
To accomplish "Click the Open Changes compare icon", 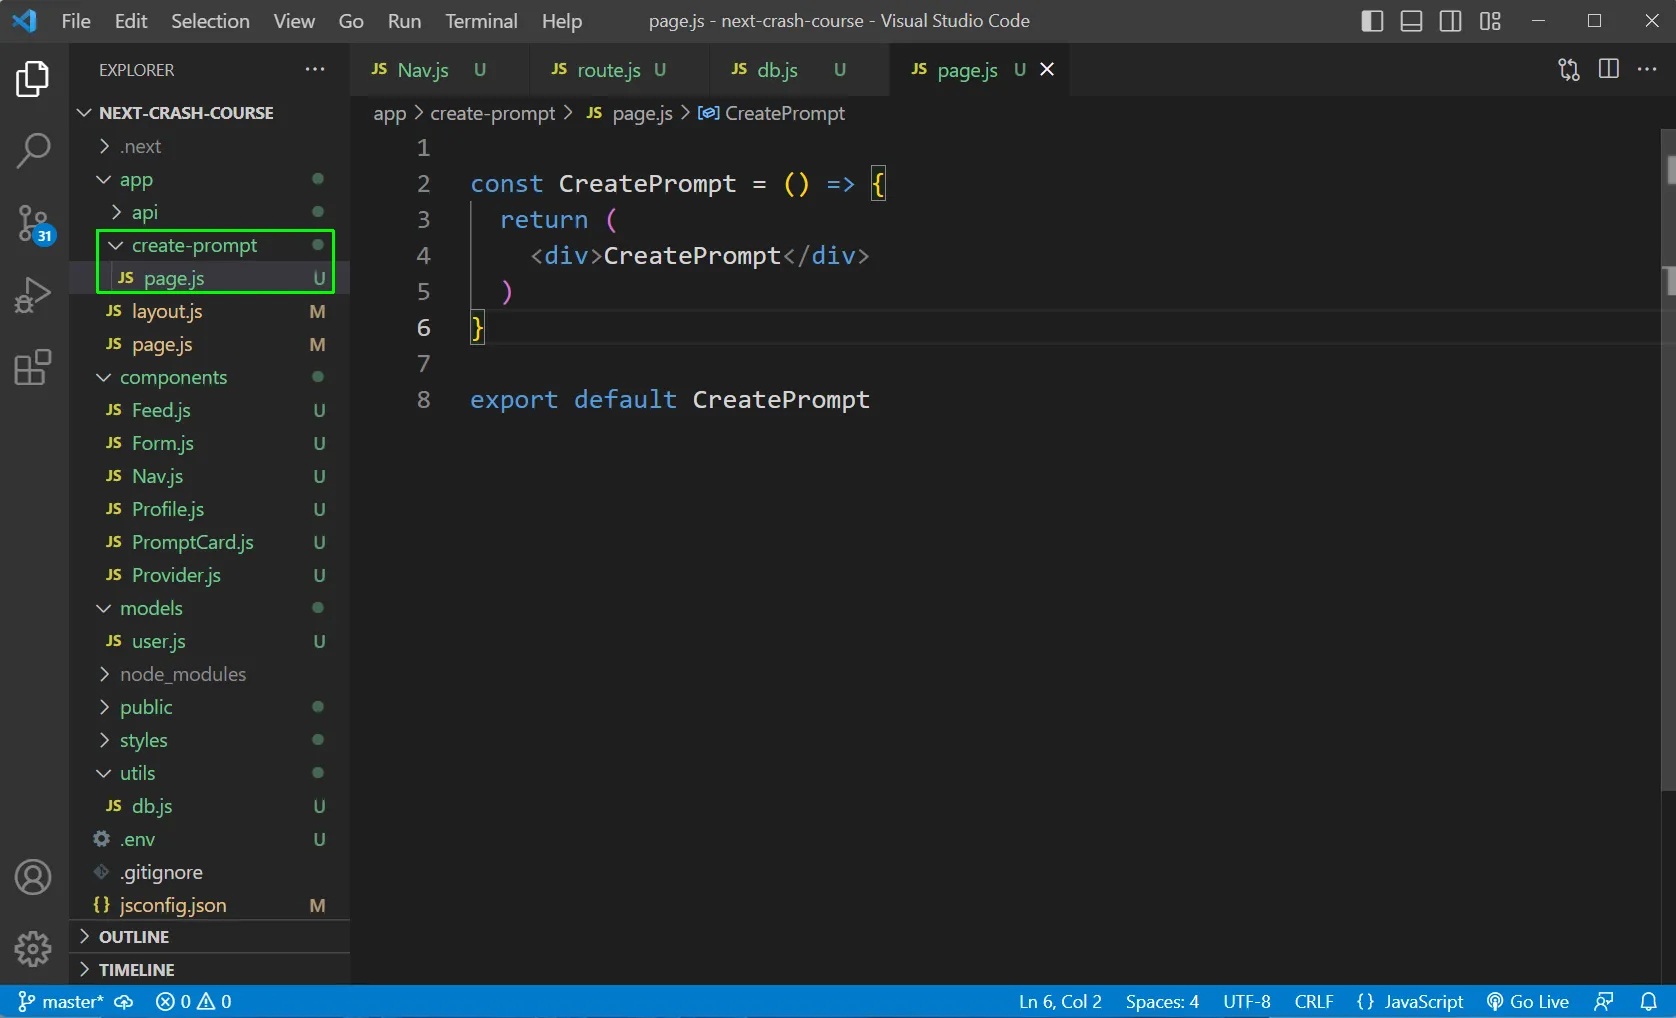I will pos(1569,69).
